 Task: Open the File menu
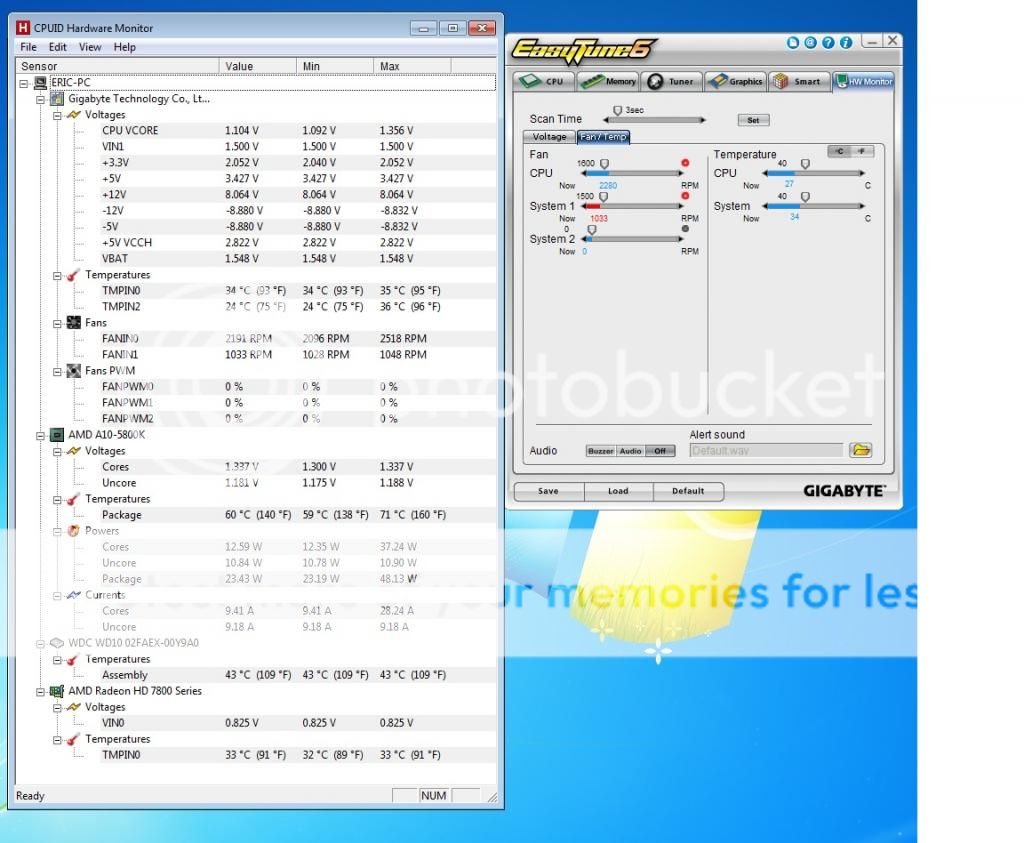(28, 47)
